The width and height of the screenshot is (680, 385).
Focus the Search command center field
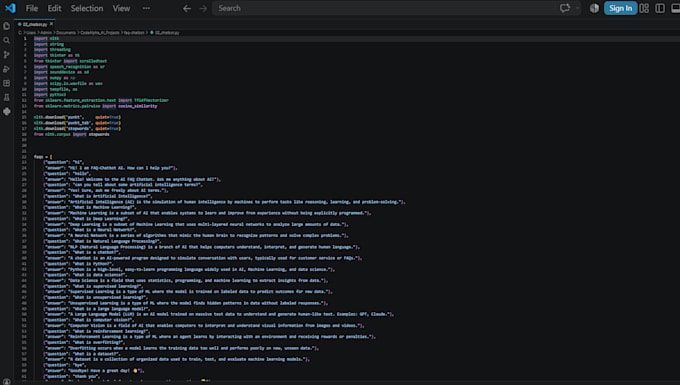(396, 8)
